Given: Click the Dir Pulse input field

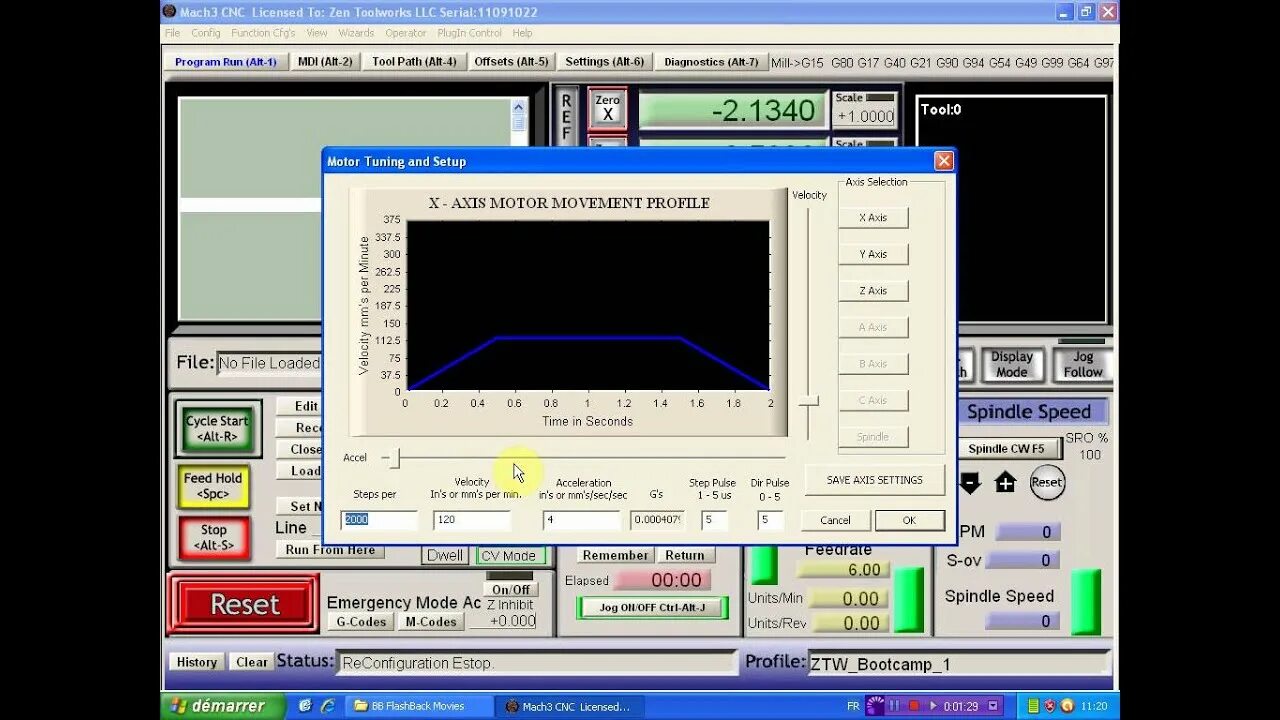Looking at the screenshot, I should [770, 520].
